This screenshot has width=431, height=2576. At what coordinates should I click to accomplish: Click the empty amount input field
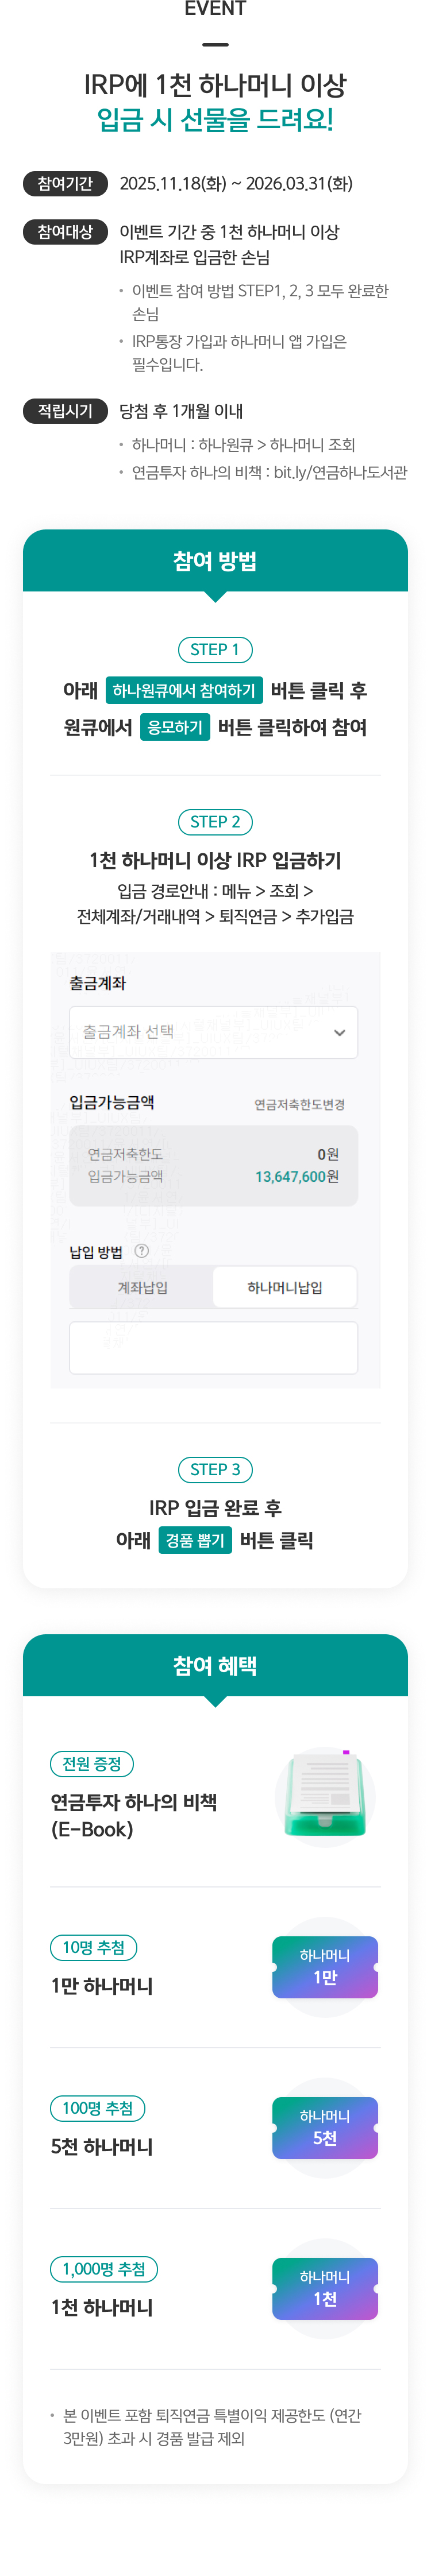[214, 1347]
